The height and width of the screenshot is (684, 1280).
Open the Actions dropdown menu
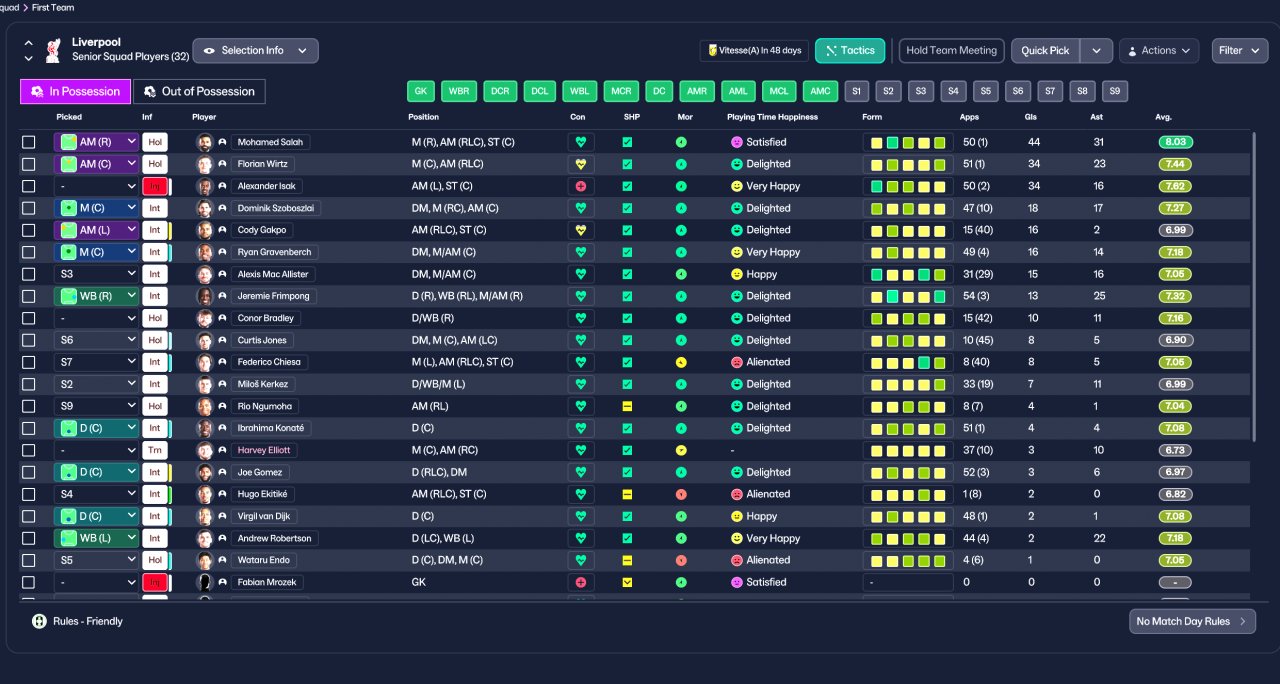tap(1158, 50)
